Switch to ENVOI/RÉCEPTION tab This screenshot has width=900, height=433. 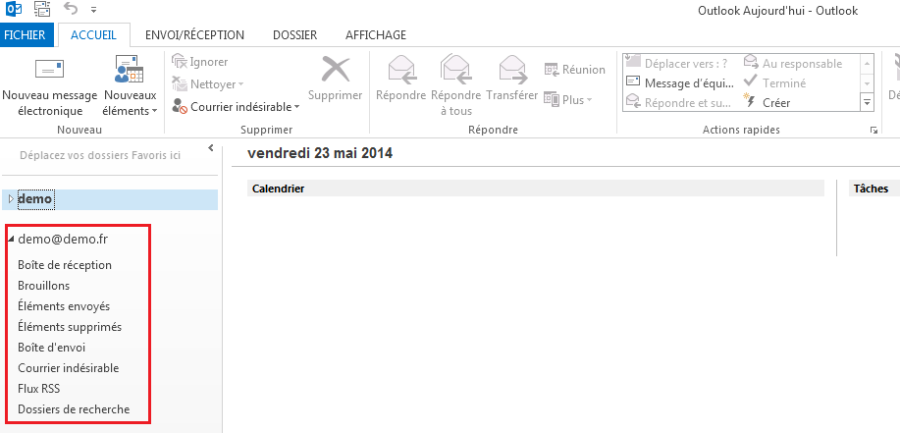point(195,35)
